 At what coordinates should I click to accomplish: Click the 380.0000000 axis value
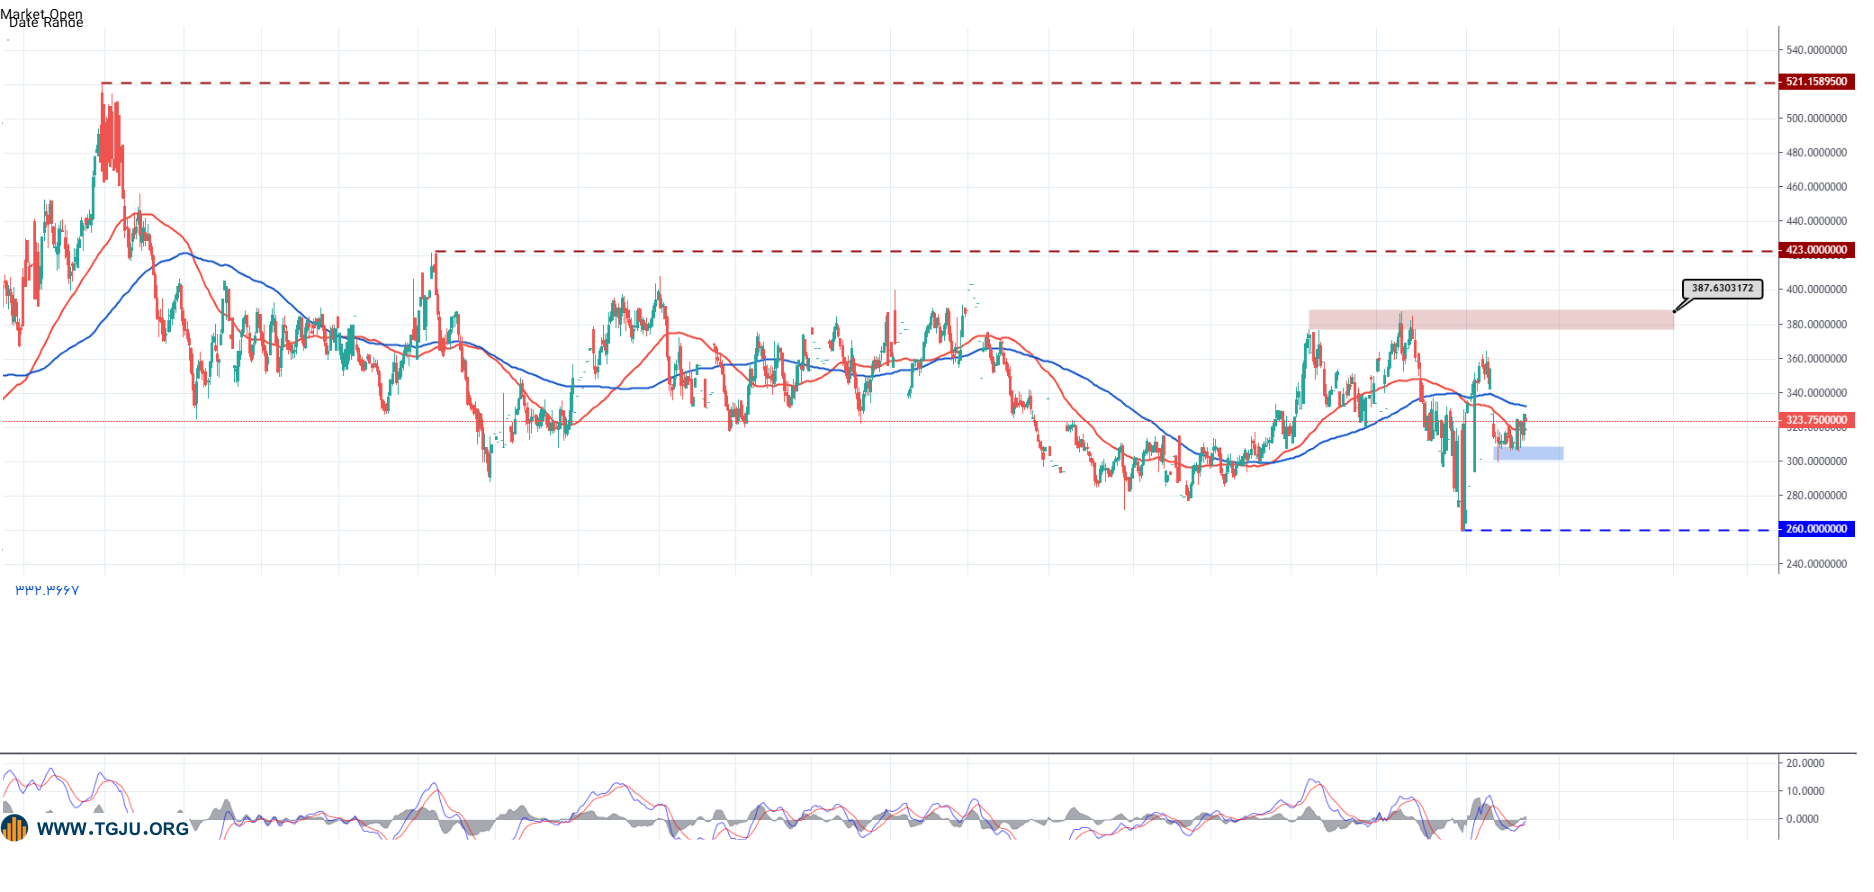click(x=1816, y=324)
